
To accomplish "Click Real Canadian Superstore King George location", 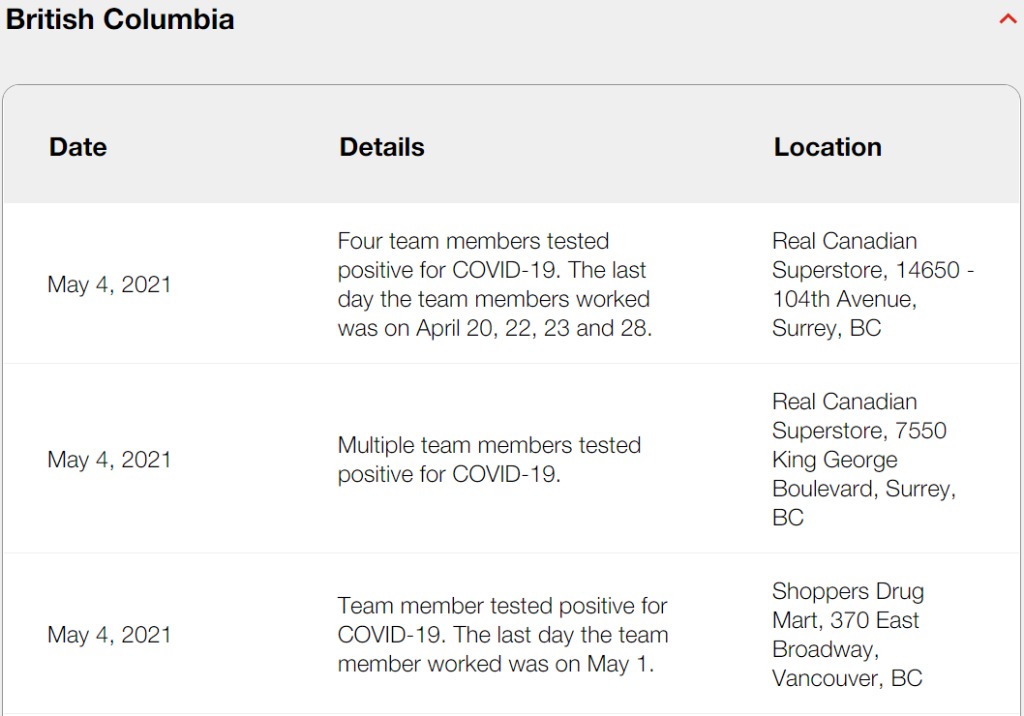I will [863, 459].
